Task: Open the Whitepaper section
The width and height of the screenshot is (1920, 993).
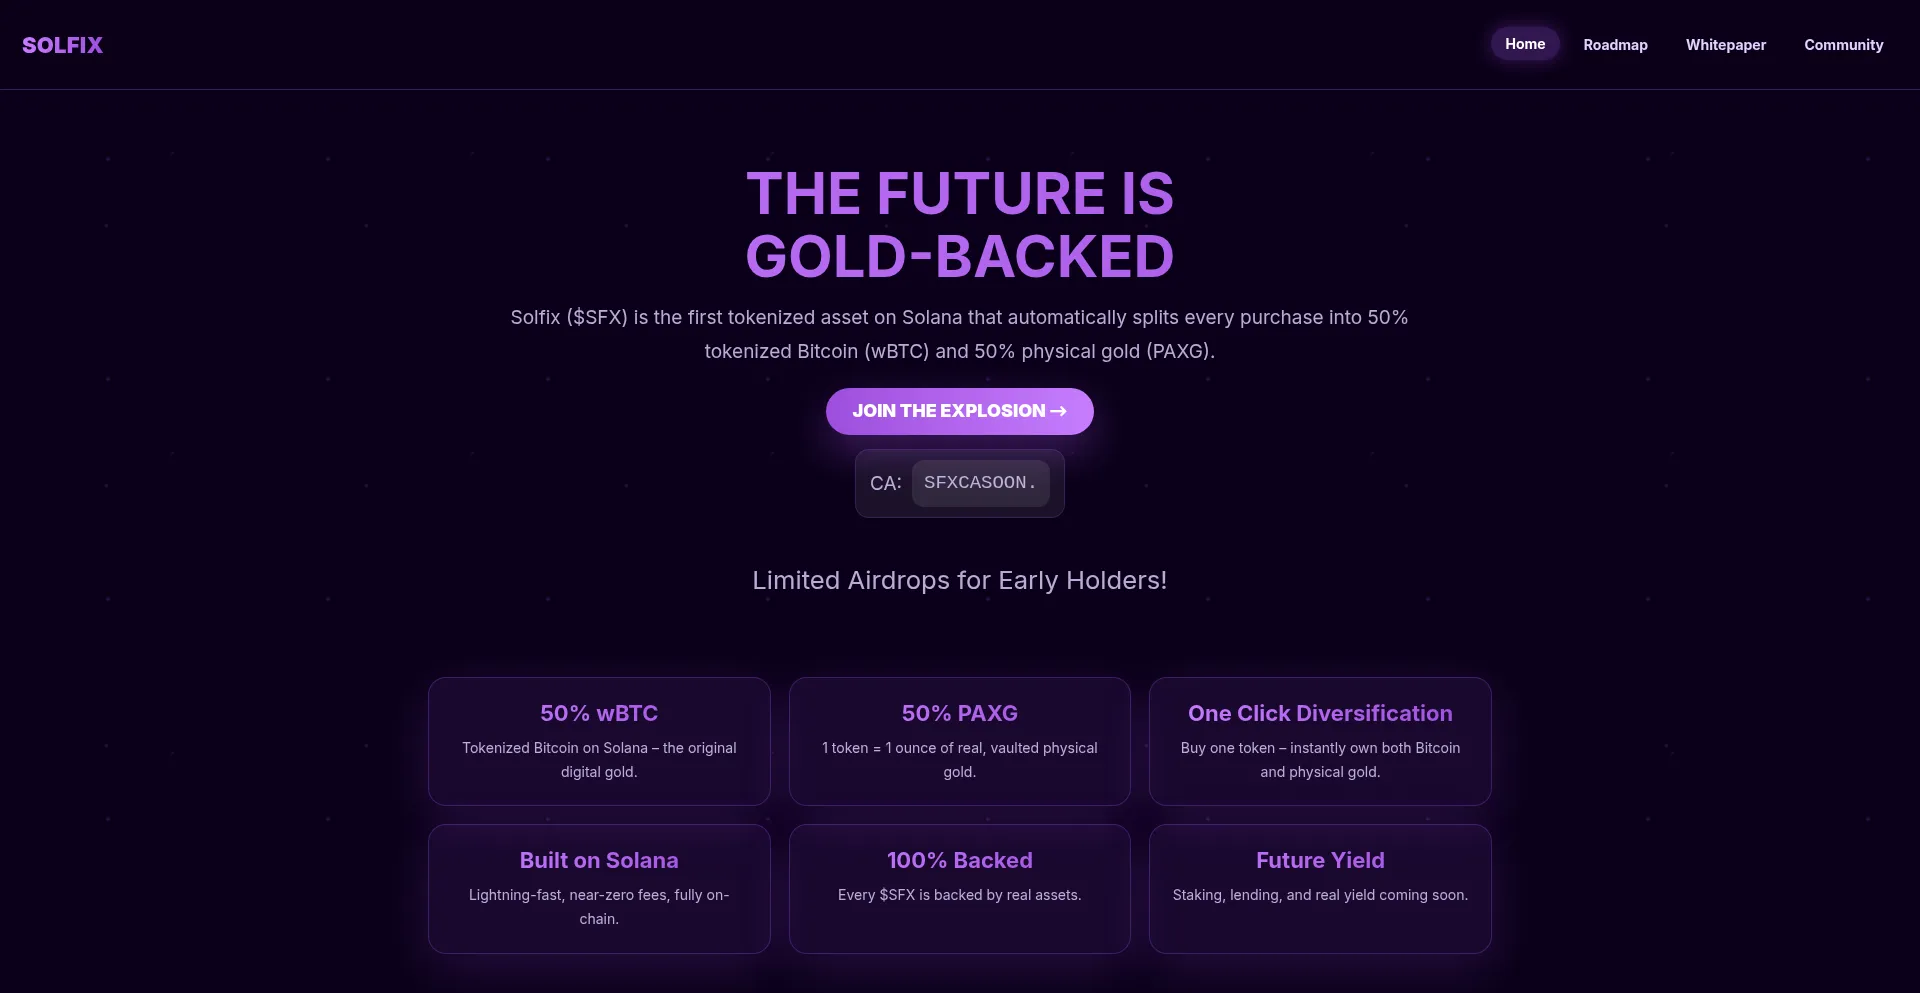Action: click(1726, 44)
